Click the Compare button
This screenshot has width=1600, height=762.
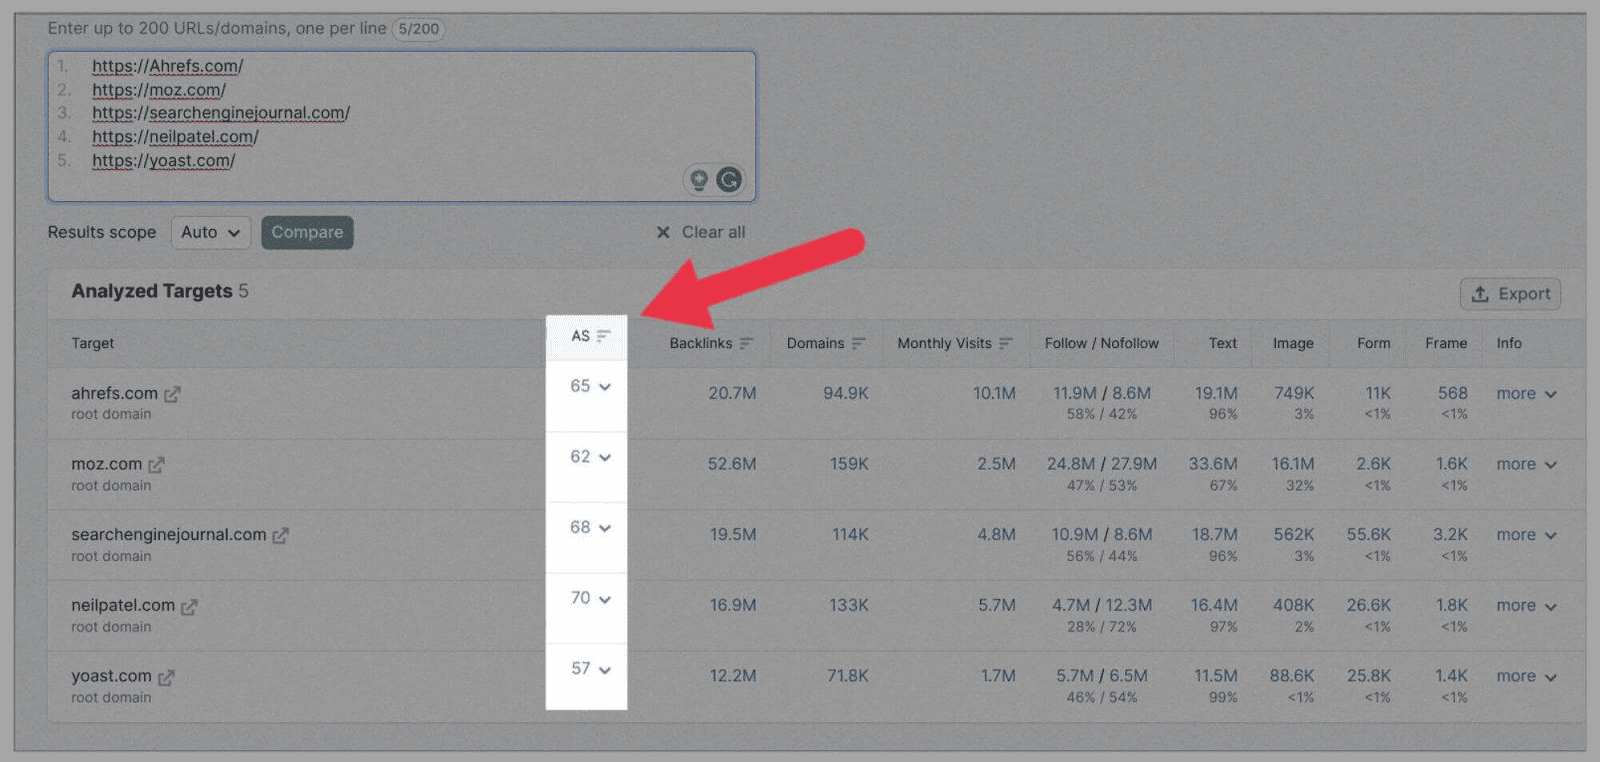[307, 232]
